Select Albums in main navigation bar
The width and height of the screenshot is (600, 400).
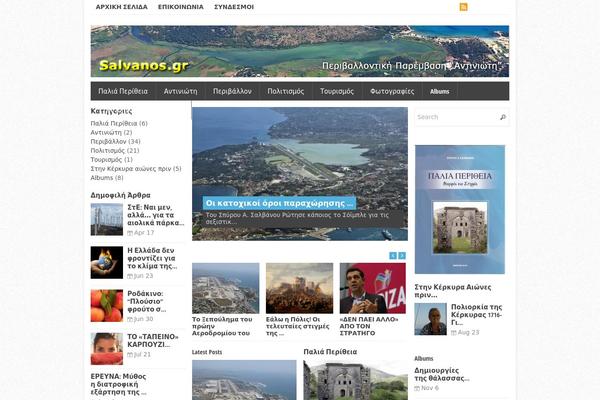coord(440,91)
